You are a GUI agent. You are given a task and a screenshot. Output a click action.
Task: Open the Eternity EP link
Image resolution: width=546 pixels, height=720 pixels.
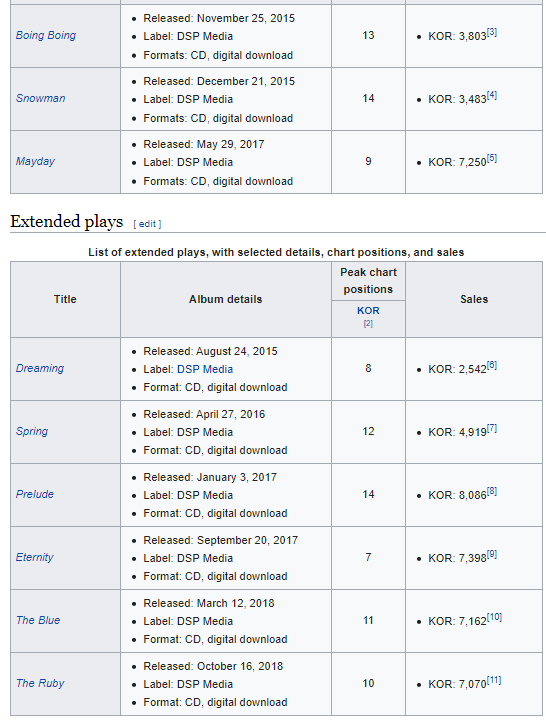pyautogui.click(x=35, y=557)
